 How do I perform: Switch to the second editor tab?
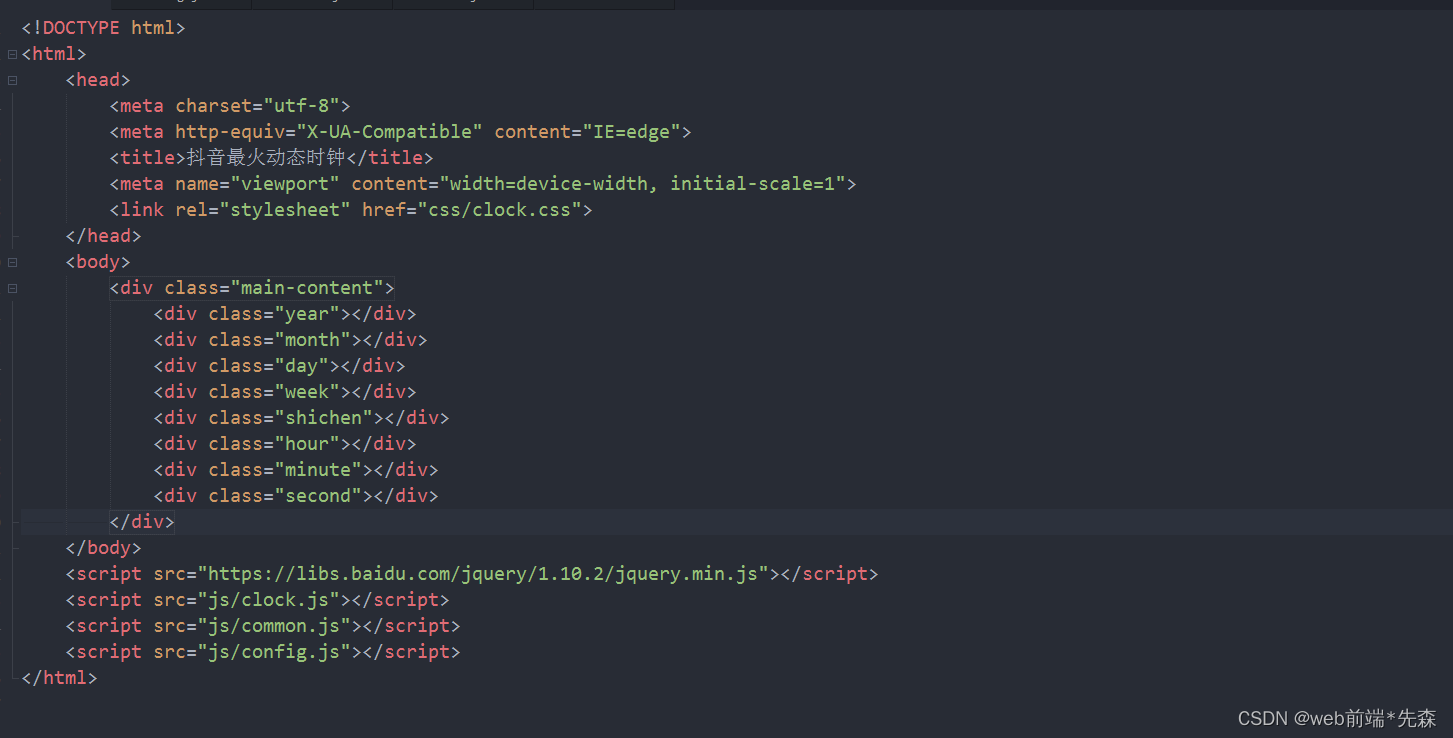click(320, 4)
